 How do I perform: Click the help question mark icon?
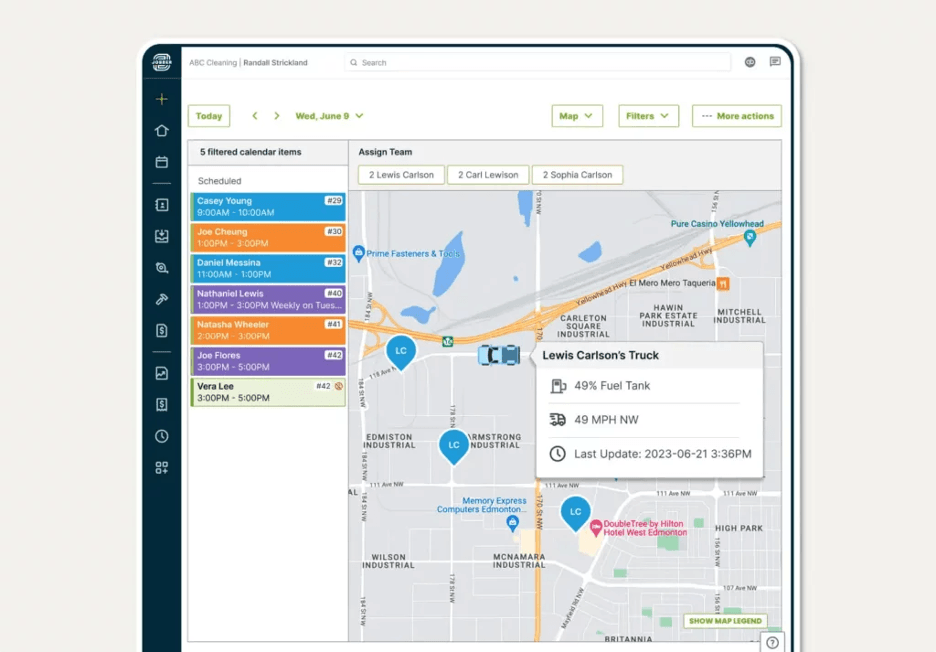coord(771,642)
